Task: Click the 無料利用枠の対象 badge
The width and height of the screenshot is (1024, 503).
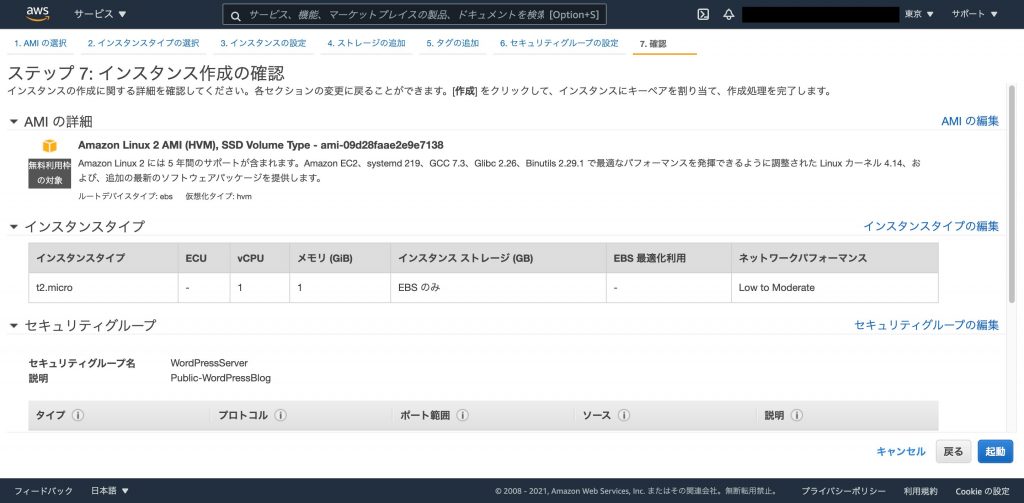Action: point(50,172)
